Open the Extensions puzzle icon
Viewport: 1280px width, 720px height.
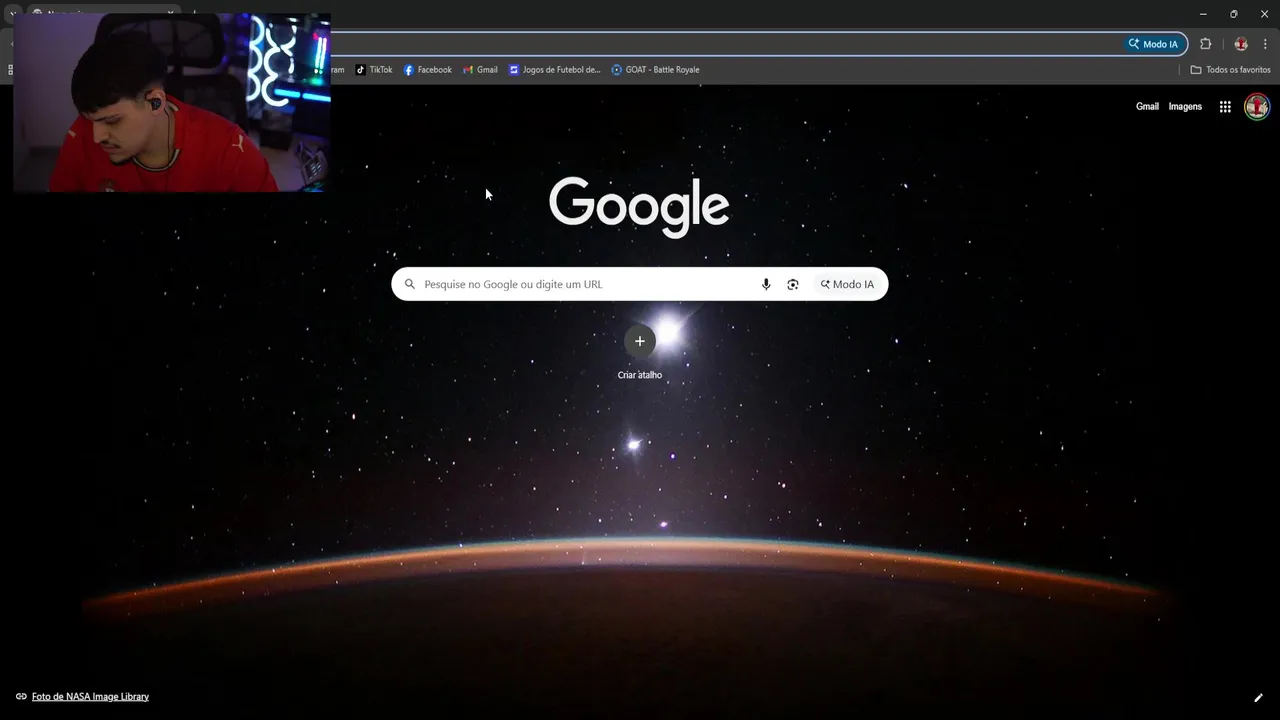pos(1205,44)
